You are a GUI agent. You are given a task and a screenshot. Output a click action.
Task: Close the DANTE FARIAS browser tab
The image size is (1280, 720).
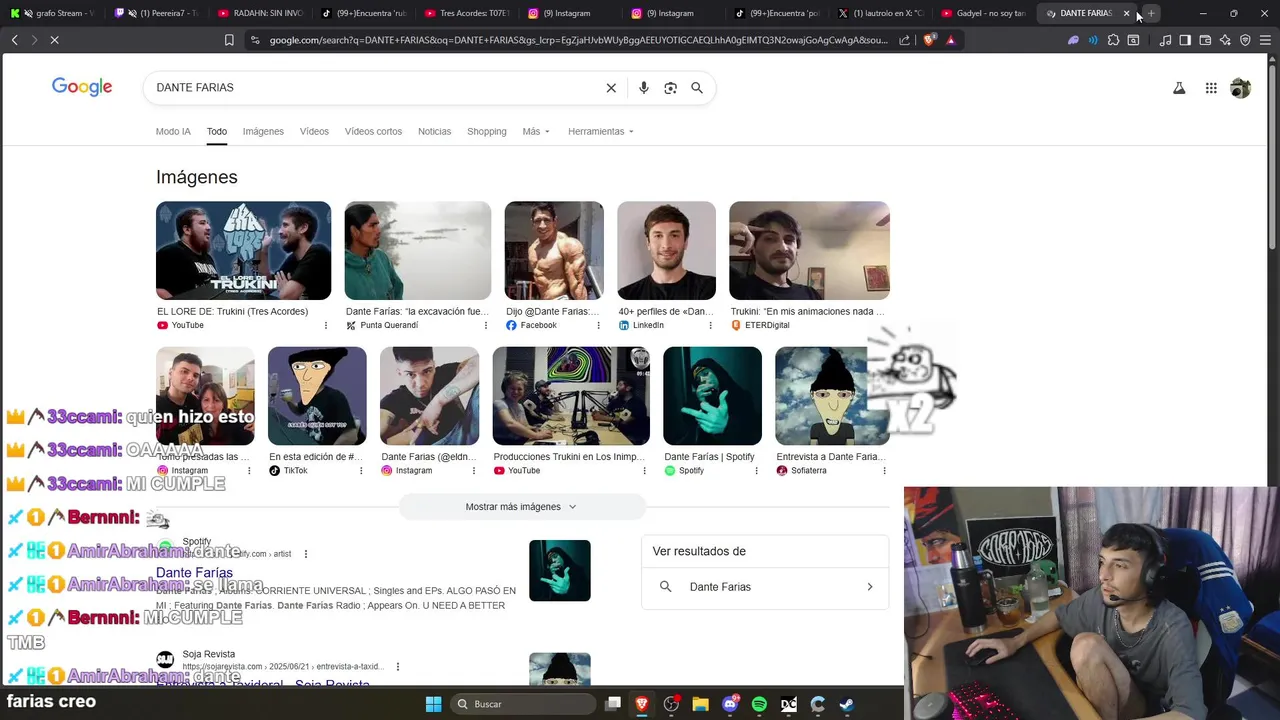1126,13
